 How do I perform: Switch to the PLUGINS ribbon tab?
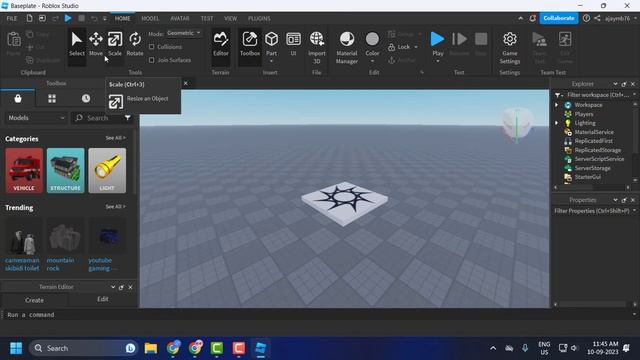[x=259, y=18]
